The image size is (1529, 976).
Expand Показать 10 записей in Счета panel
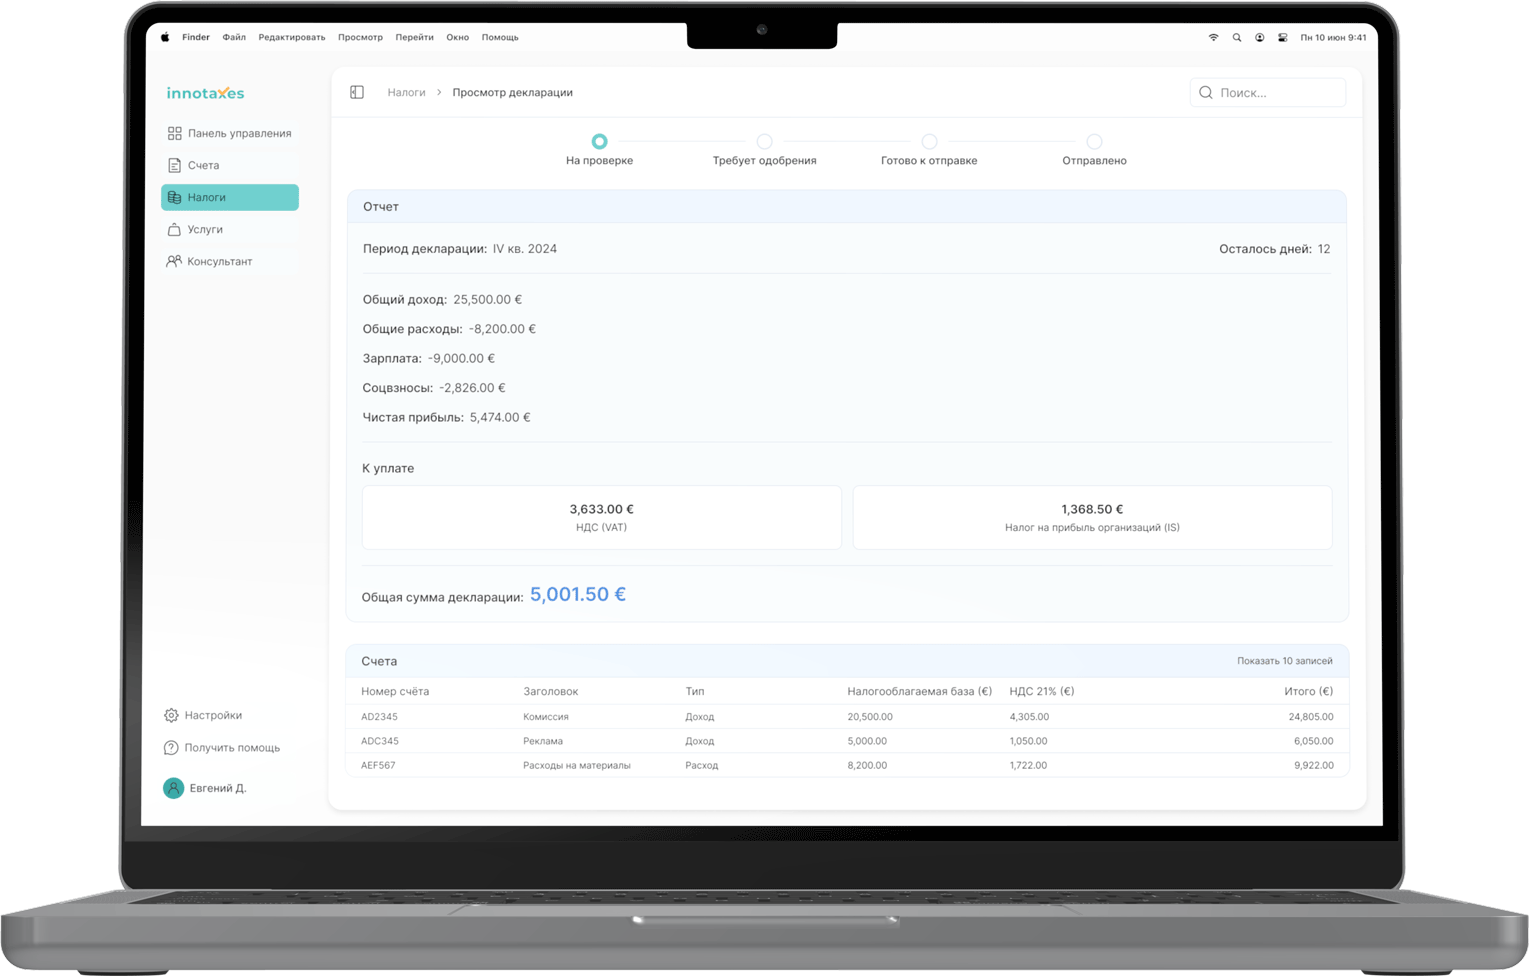[x=1284, y=661]
